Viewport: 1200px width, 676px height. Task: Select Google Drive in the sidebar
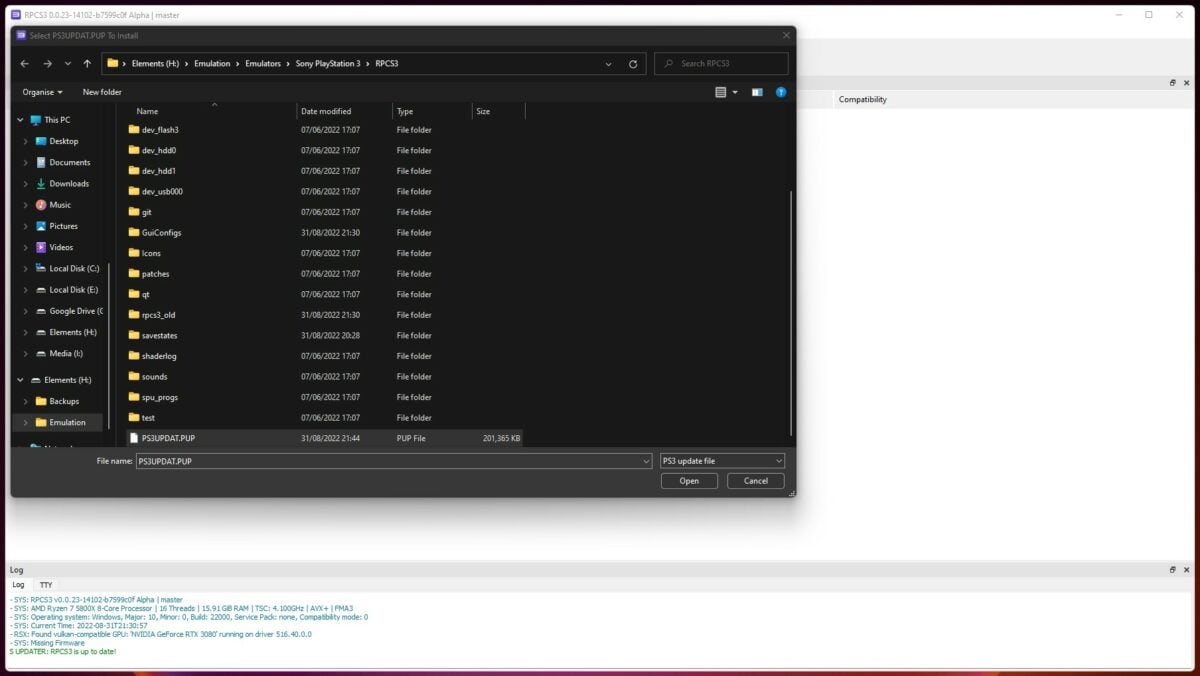coord(75,311)
